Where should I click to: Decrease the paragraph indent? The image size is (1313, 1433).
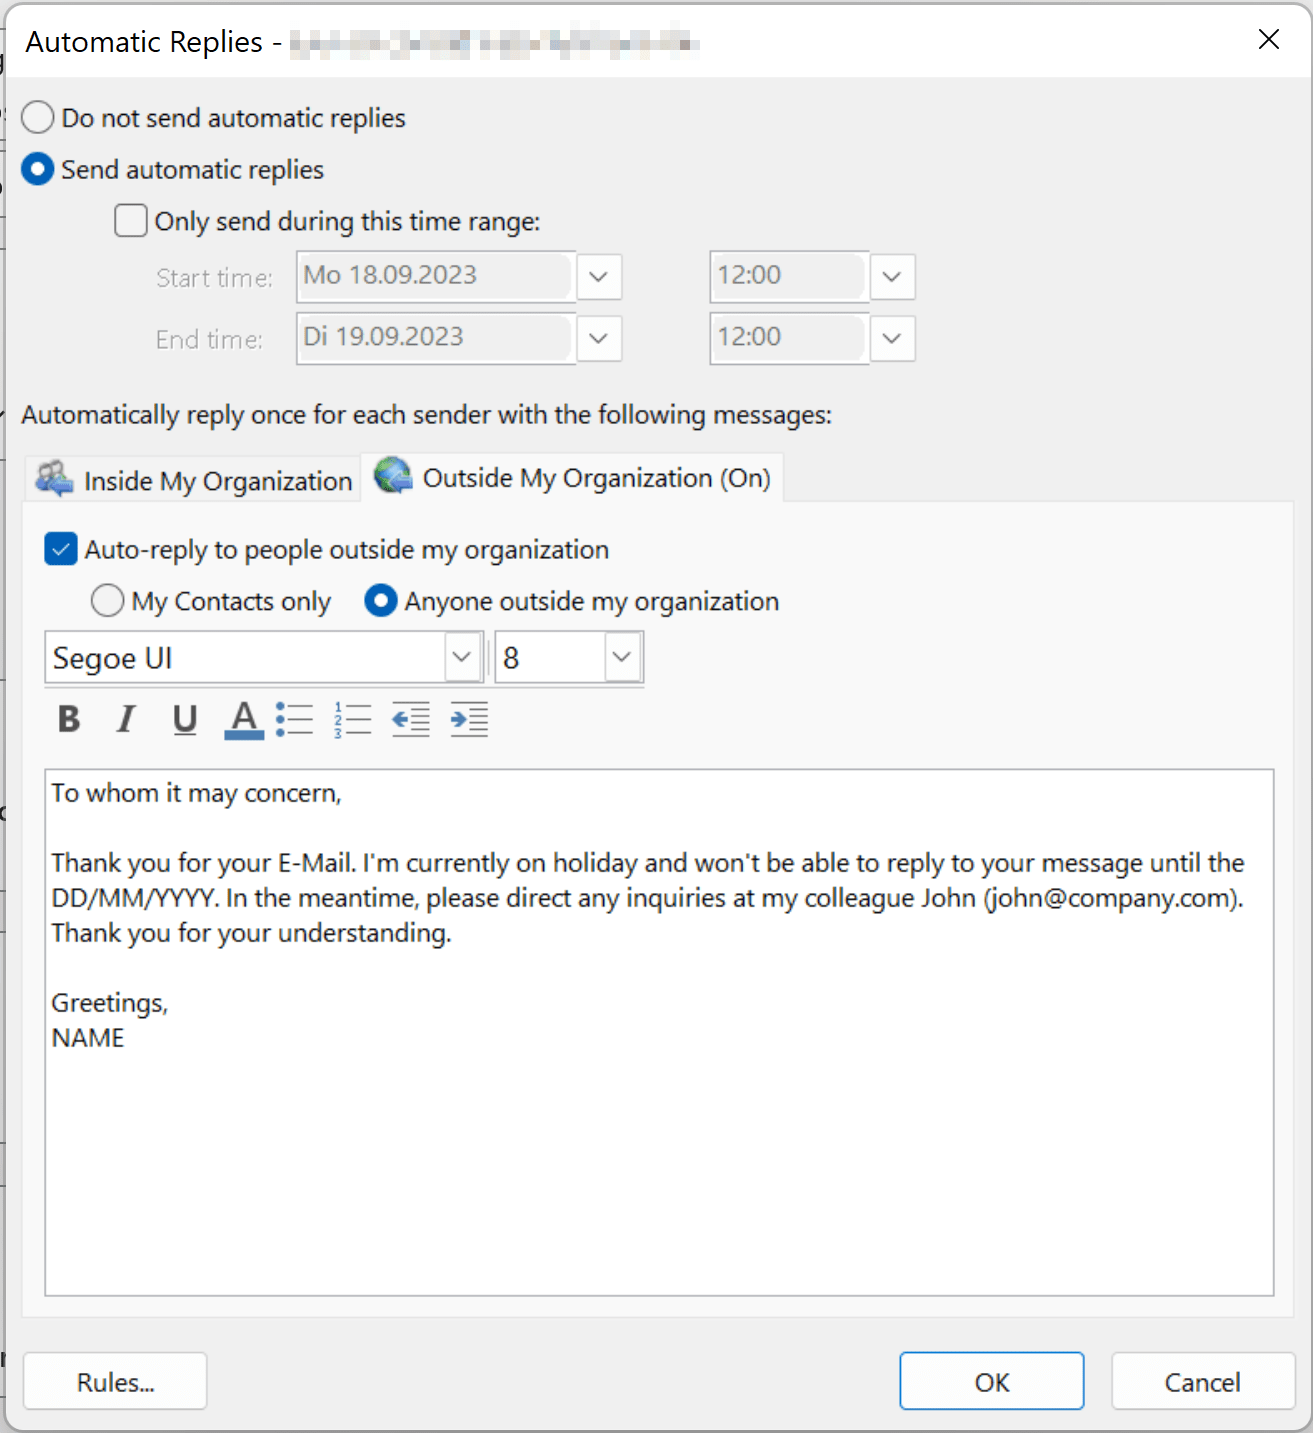(410, 719)
